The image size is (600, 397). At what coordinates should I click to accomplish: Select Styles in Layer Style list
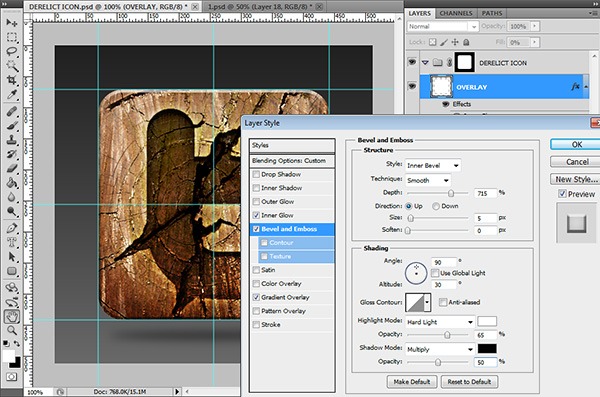click(292, 145)
